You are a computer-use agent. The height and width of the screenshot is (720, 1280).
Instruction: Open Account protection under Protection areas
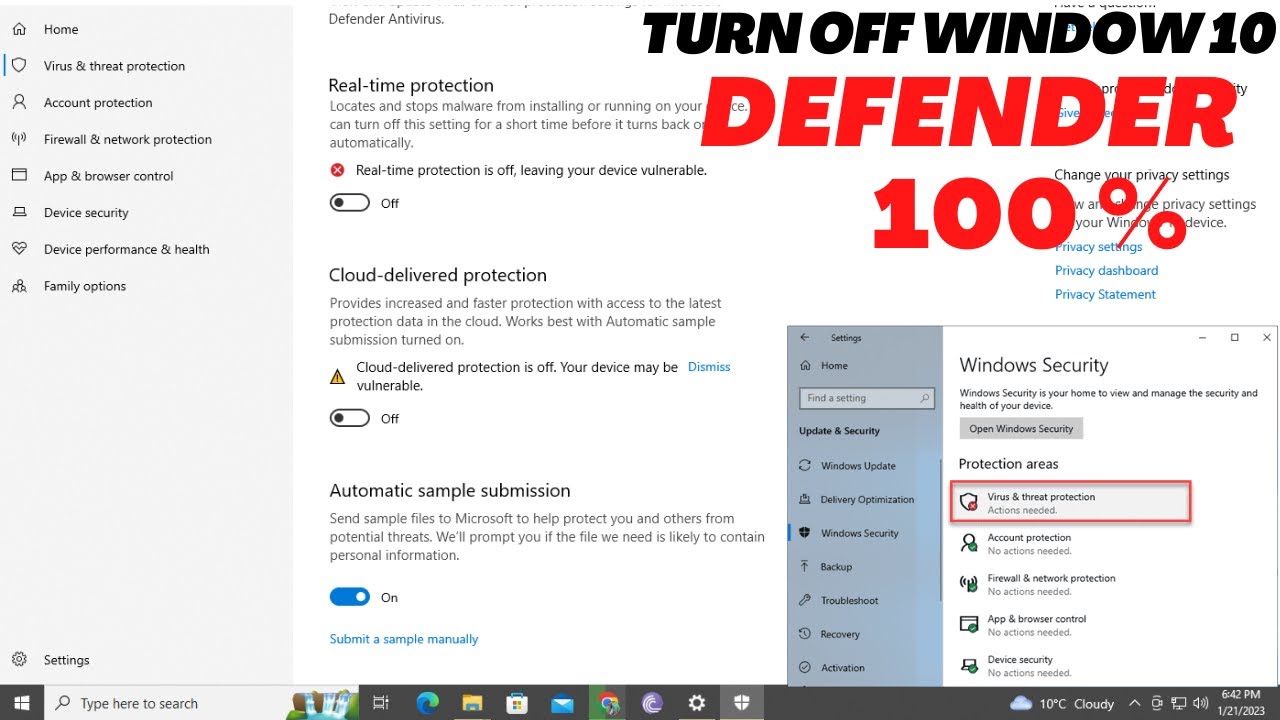[1015, 544]
